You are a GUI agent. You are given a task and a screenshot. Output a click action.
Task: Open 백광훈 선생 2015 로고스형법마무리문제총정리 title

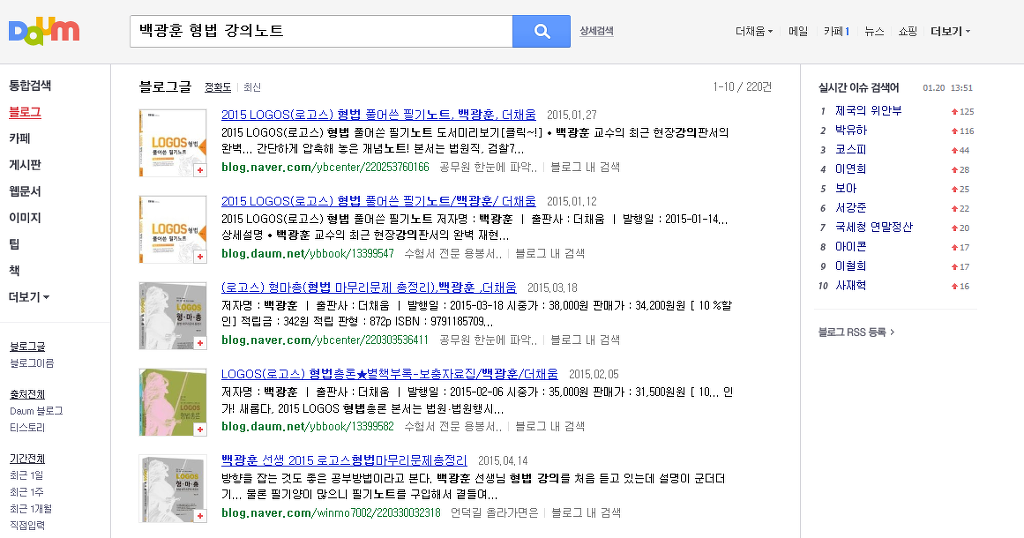(x=344, y=460)
